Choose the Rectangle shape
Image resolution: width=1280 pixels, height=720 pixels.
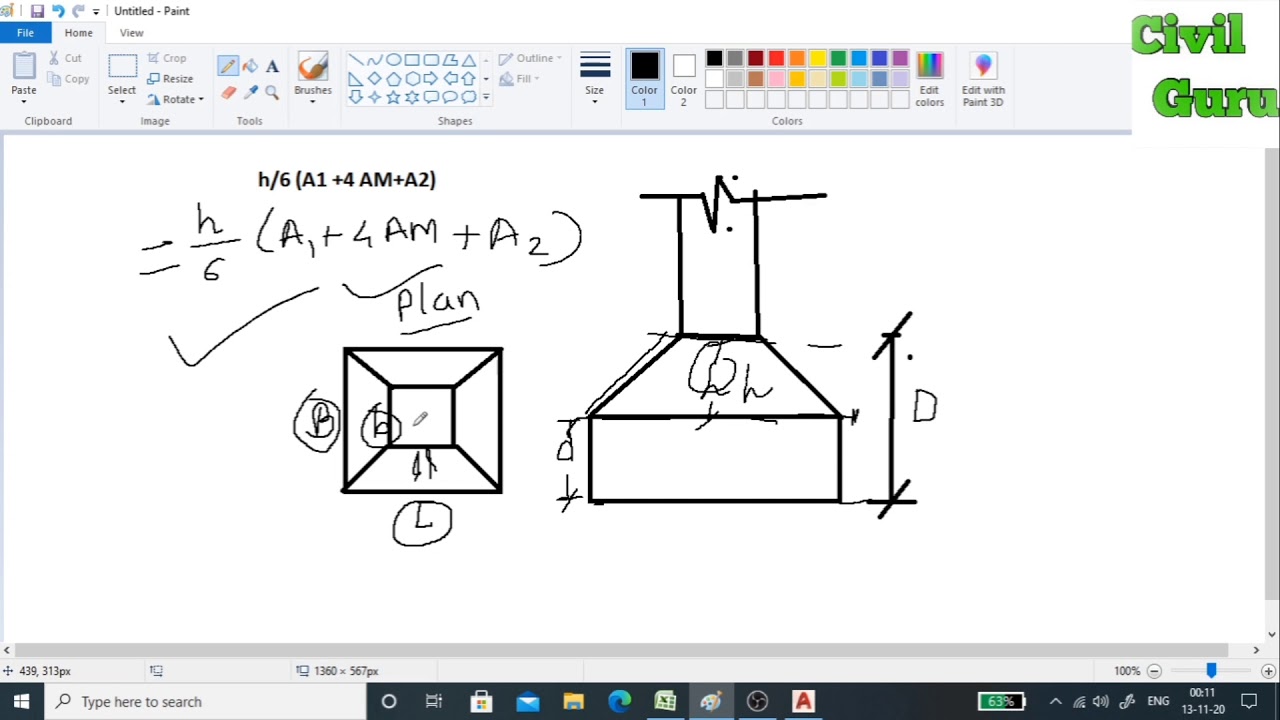click(412, 60)
